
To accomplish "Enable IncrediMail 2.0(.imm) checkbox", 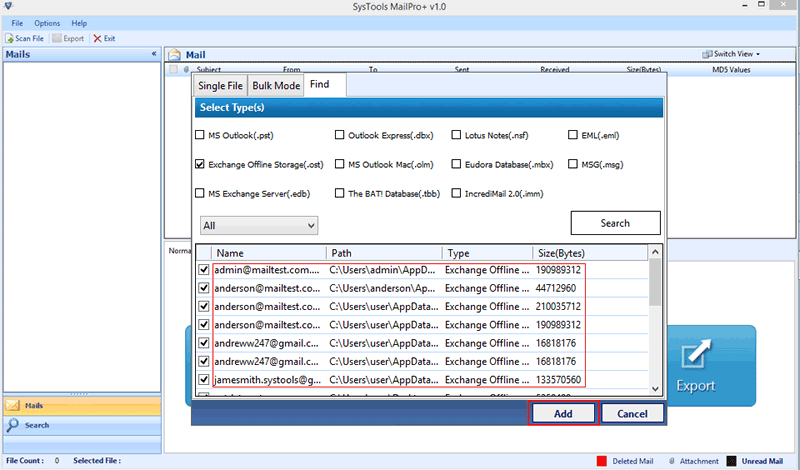I will pos(456,193).
